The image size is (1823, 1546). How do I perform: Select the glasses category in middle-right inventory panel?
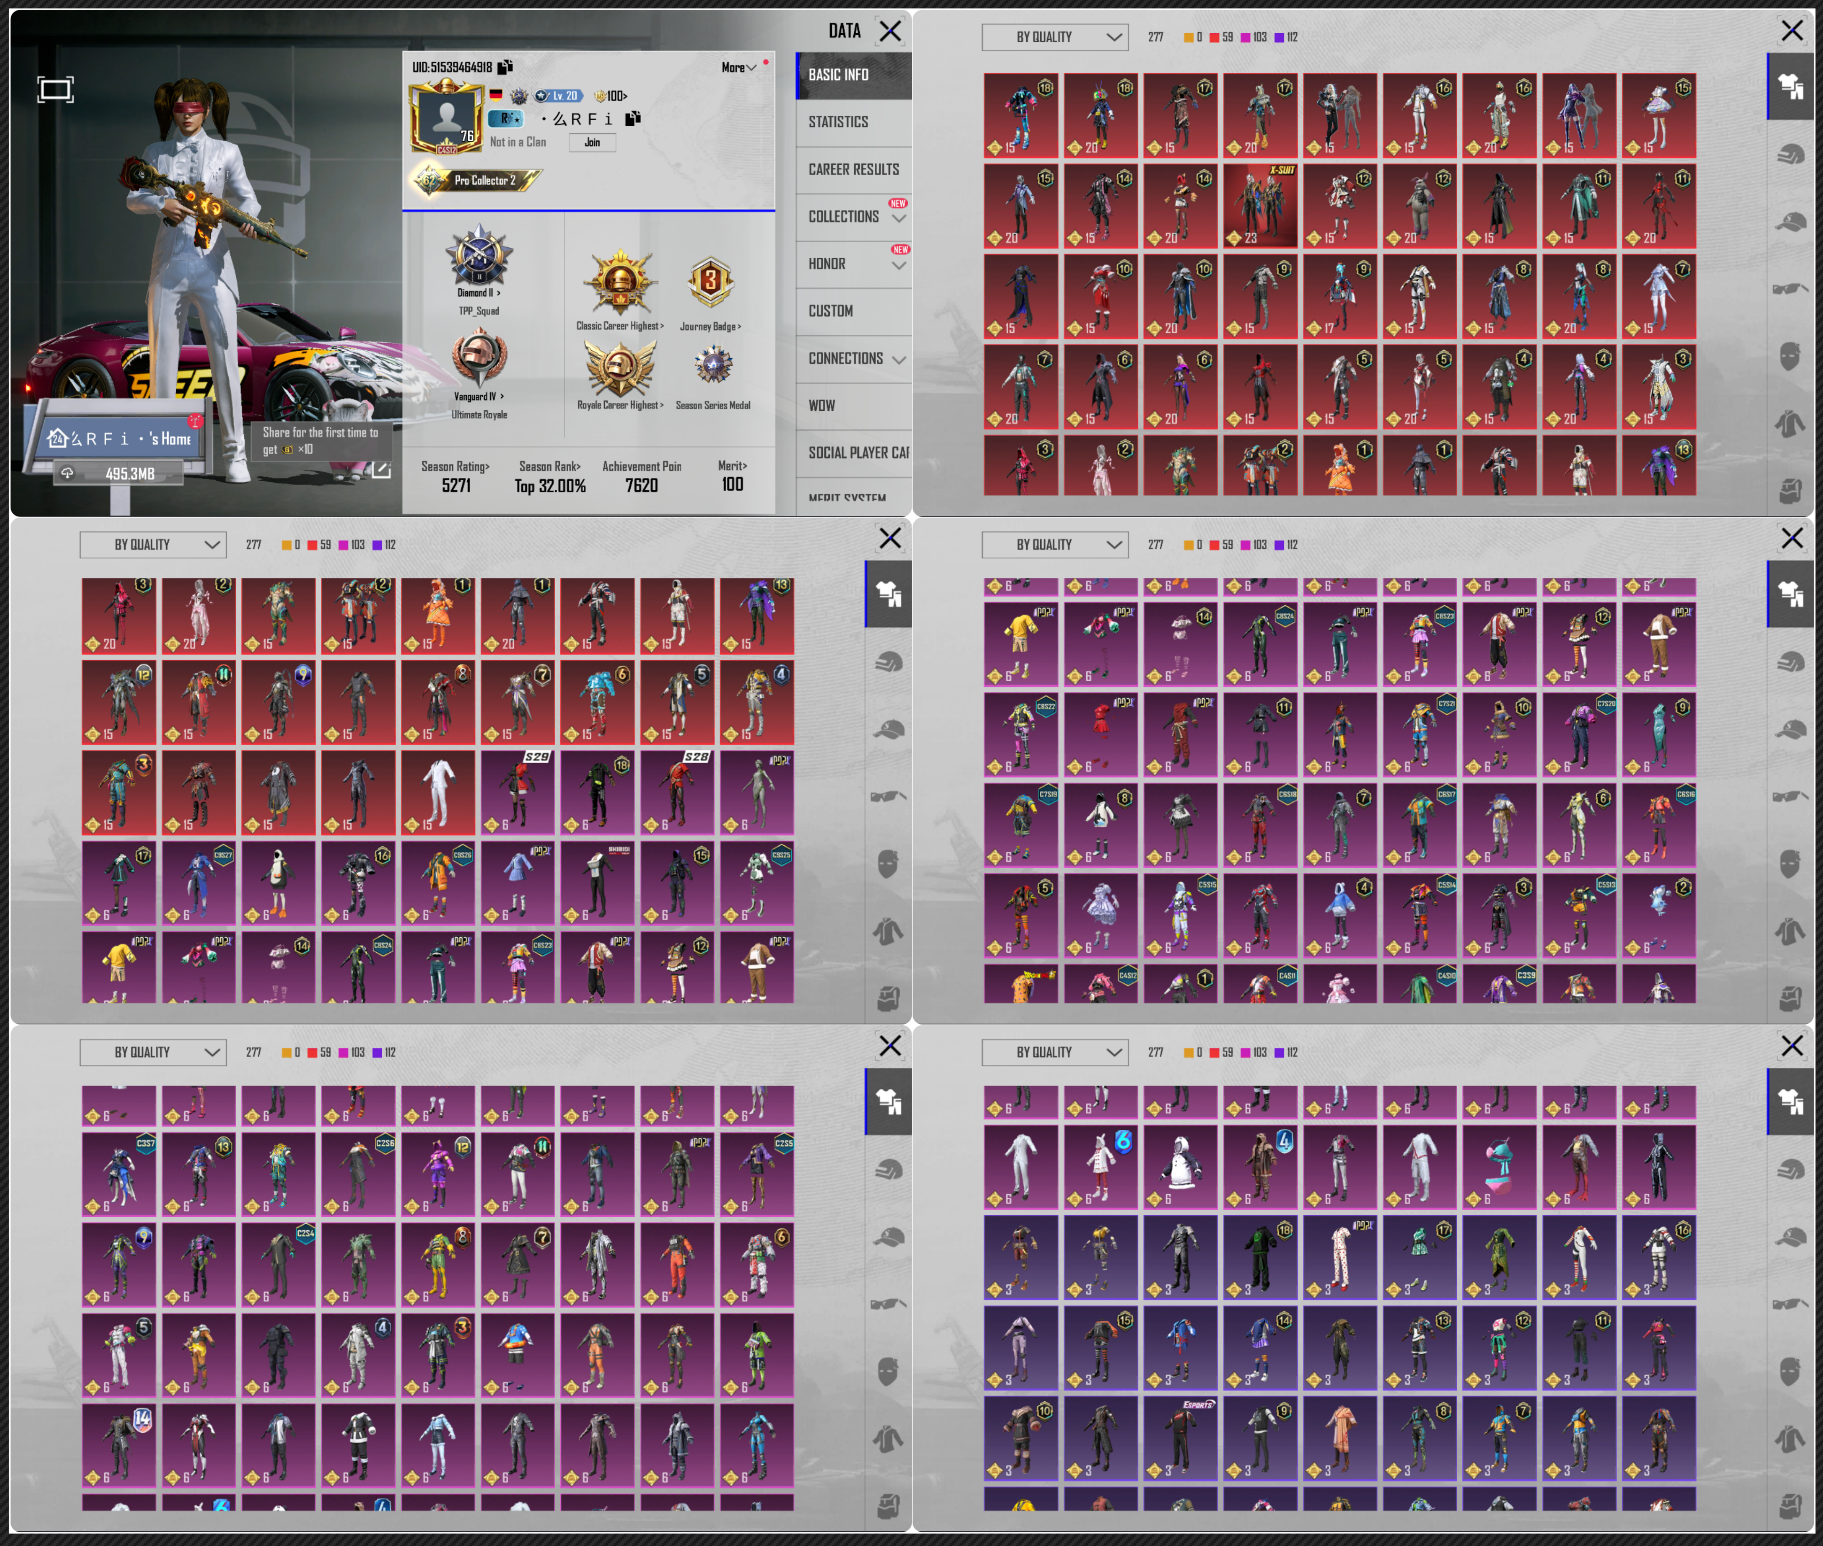(1791, 797)
